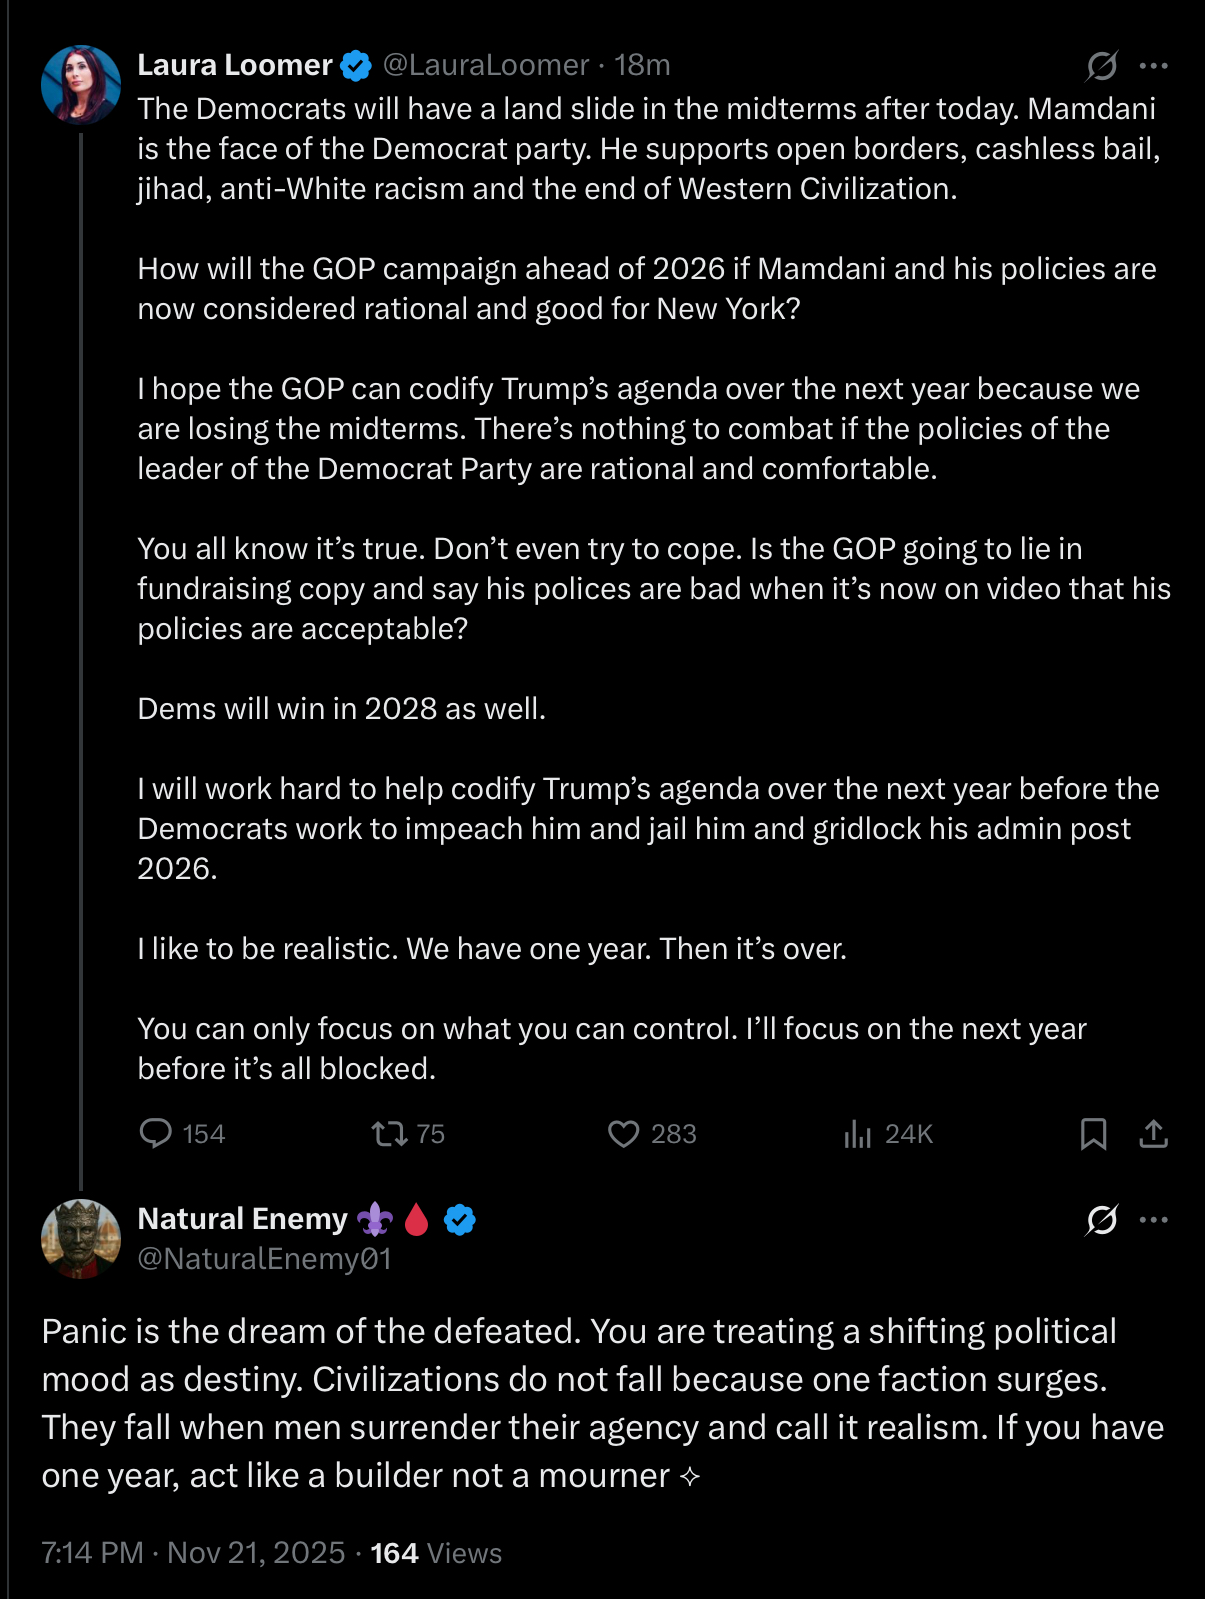1205x1599 pixels.
Task: Share Laura Loomer's post
Action: pyautogui.click(x=1153, y=1133)
